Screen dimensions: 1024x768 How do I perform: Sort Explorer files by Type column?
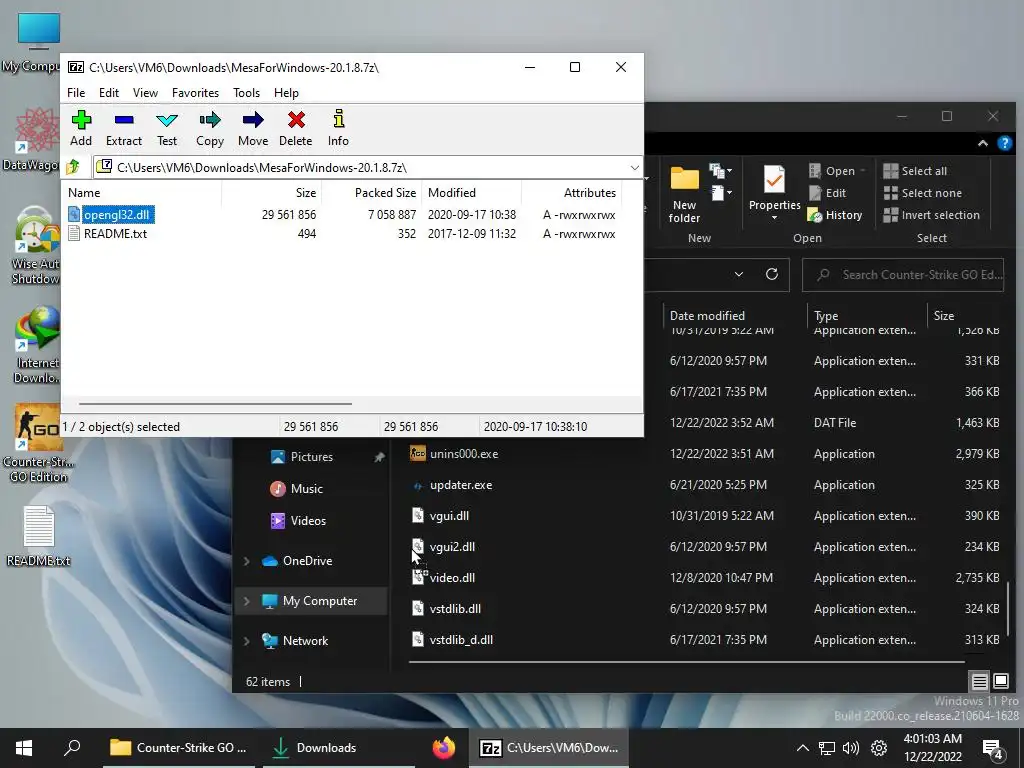pos(866,315)
